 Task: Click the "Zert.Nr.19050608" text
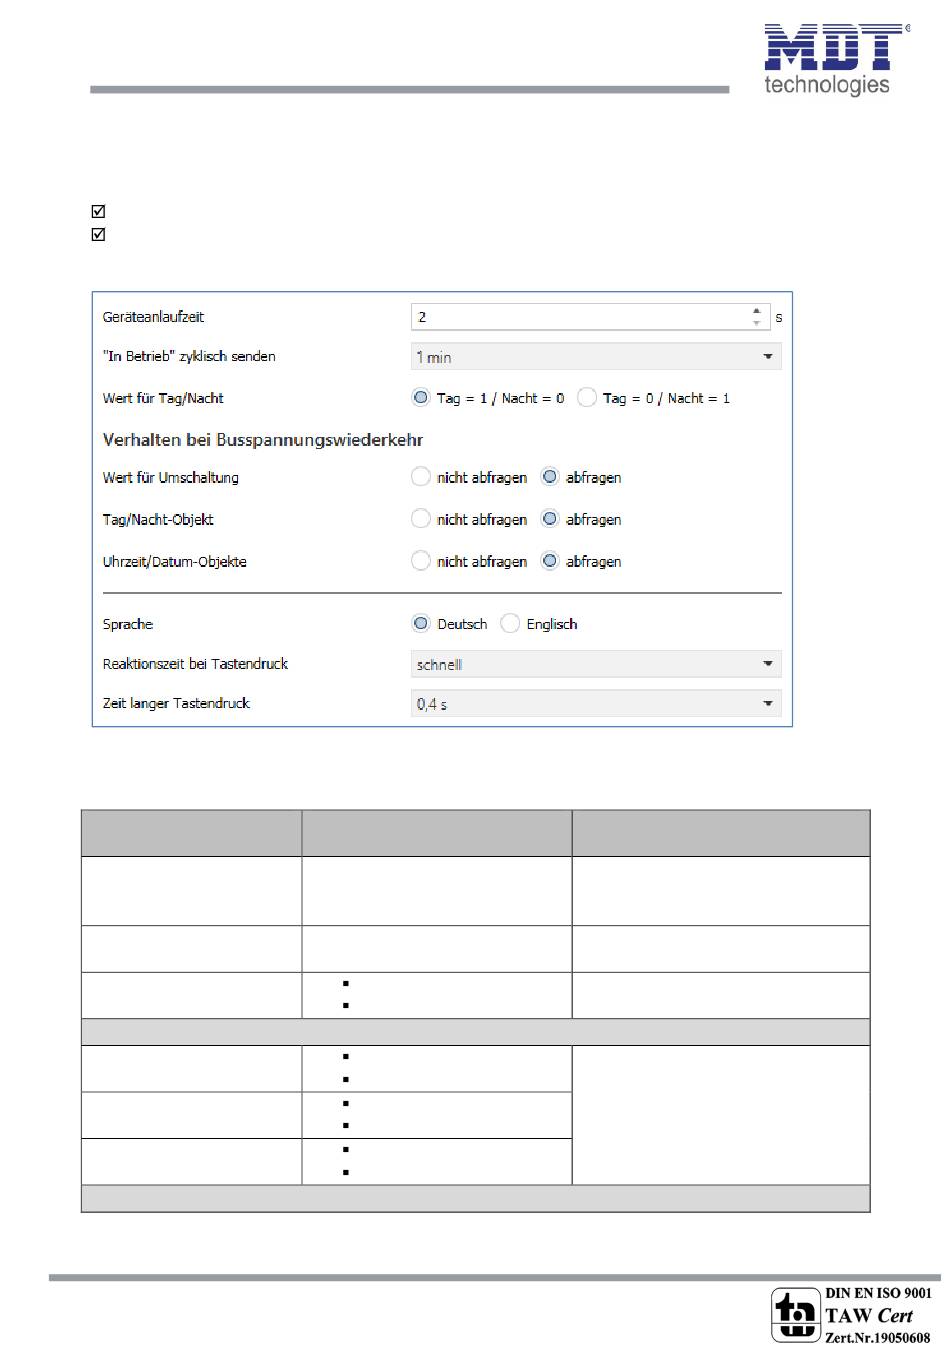pyautogui.click(x=877, y=1338)
